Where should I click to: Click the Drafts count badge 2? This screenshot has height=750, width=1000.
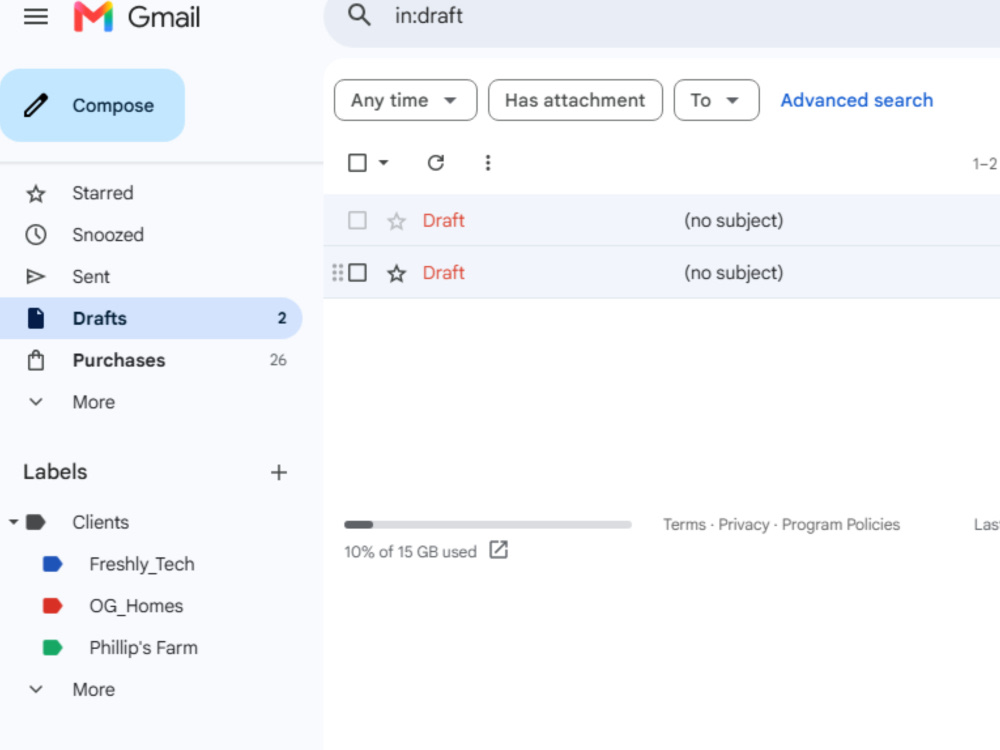tap(282, 318)
